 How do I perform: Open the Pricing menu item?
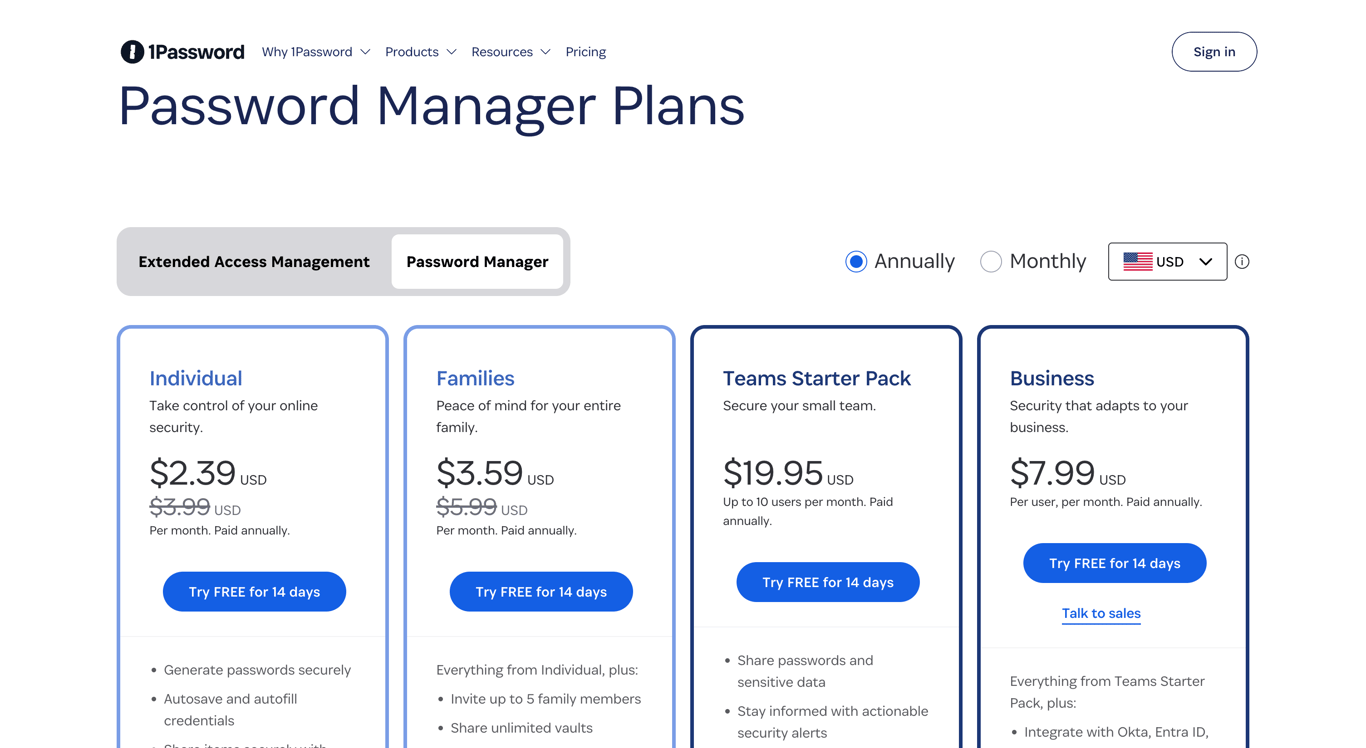coord(585,51)
